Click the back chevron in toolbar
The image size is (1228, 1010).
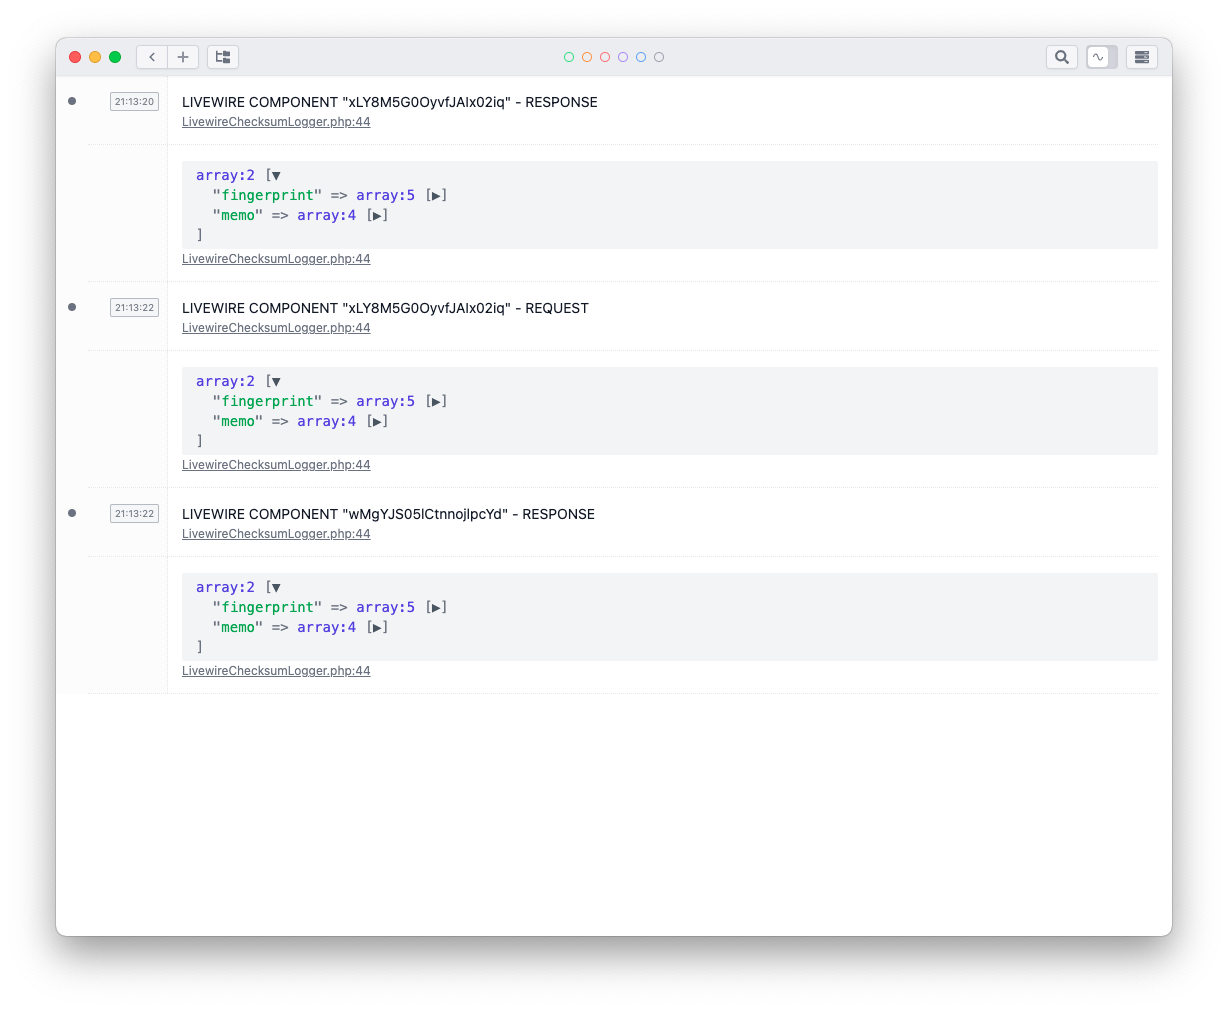(152, 57)
